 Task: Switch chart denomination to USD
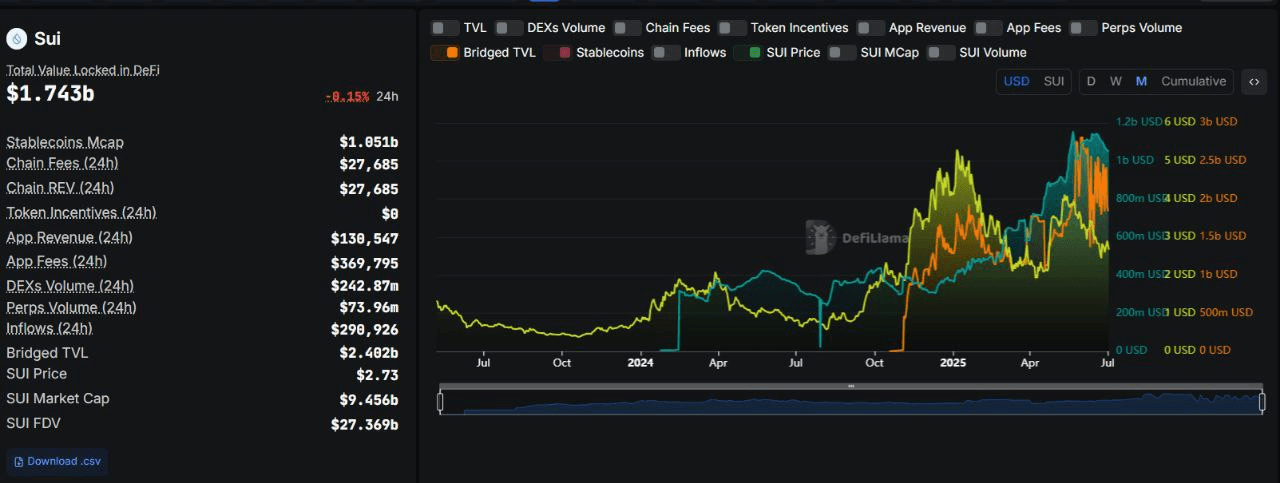click(1016, 81)
